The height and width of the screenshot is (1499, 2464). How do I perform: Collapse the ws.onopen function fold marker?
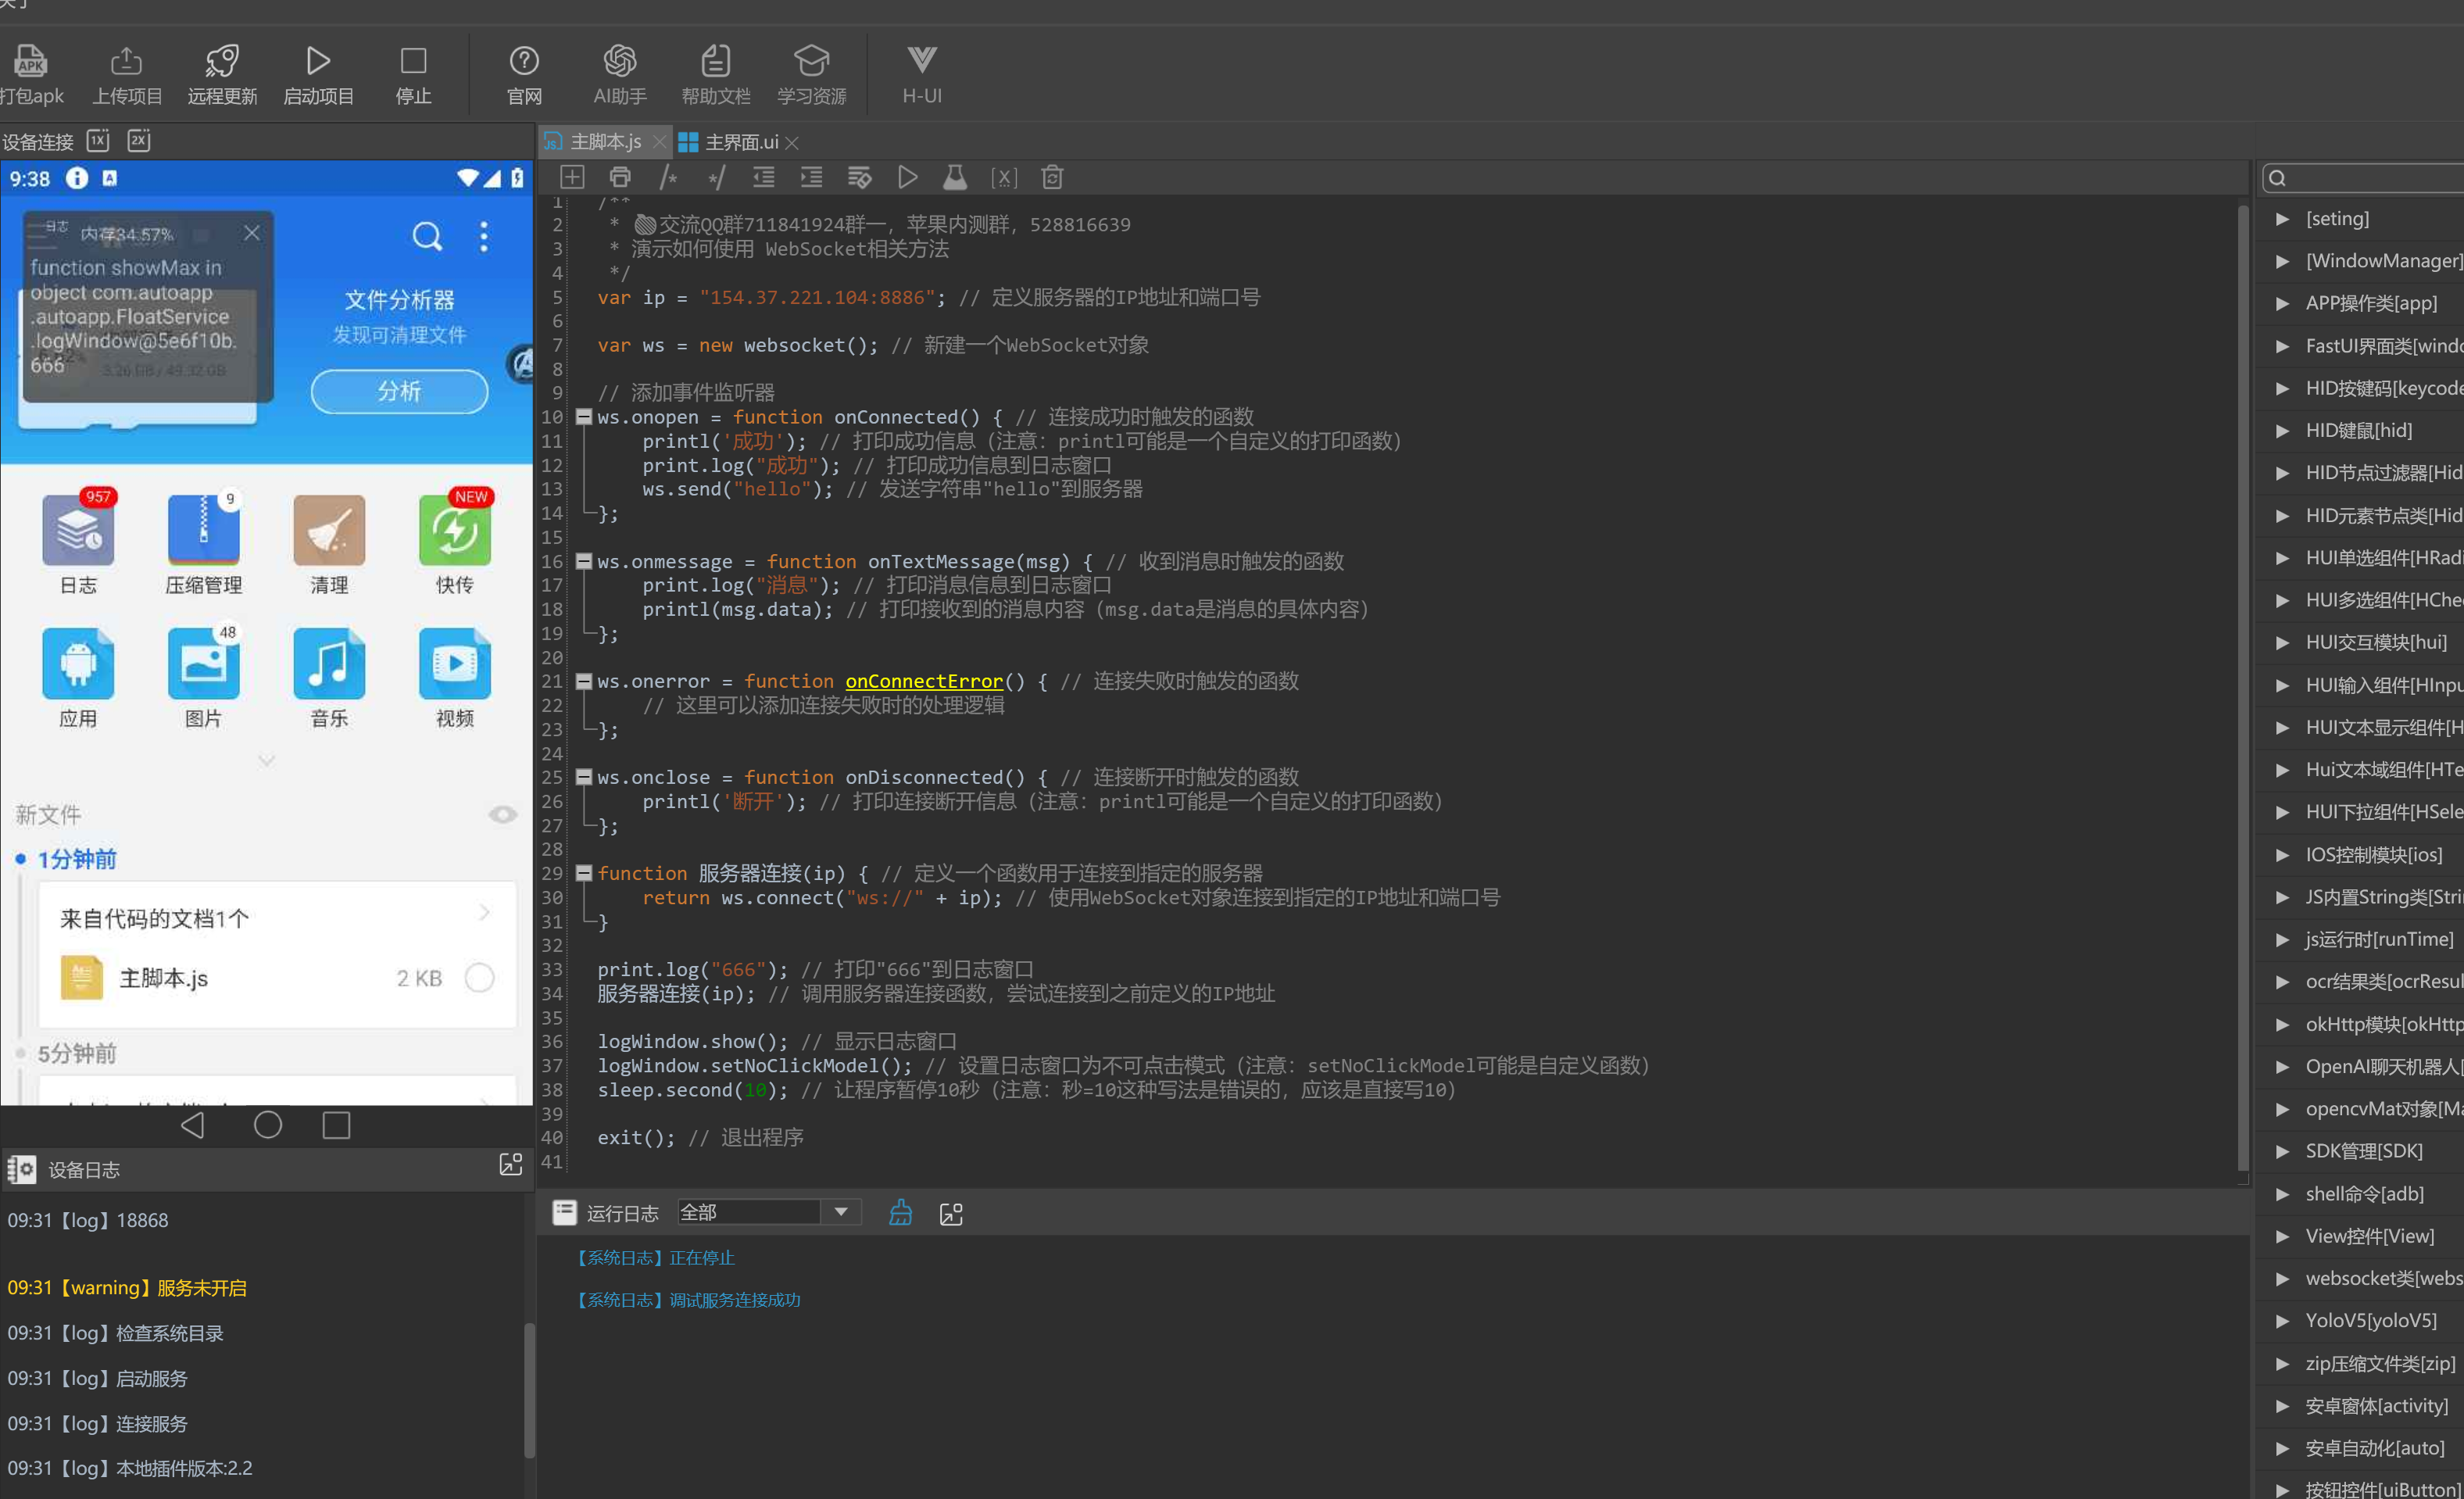[584, 417]
